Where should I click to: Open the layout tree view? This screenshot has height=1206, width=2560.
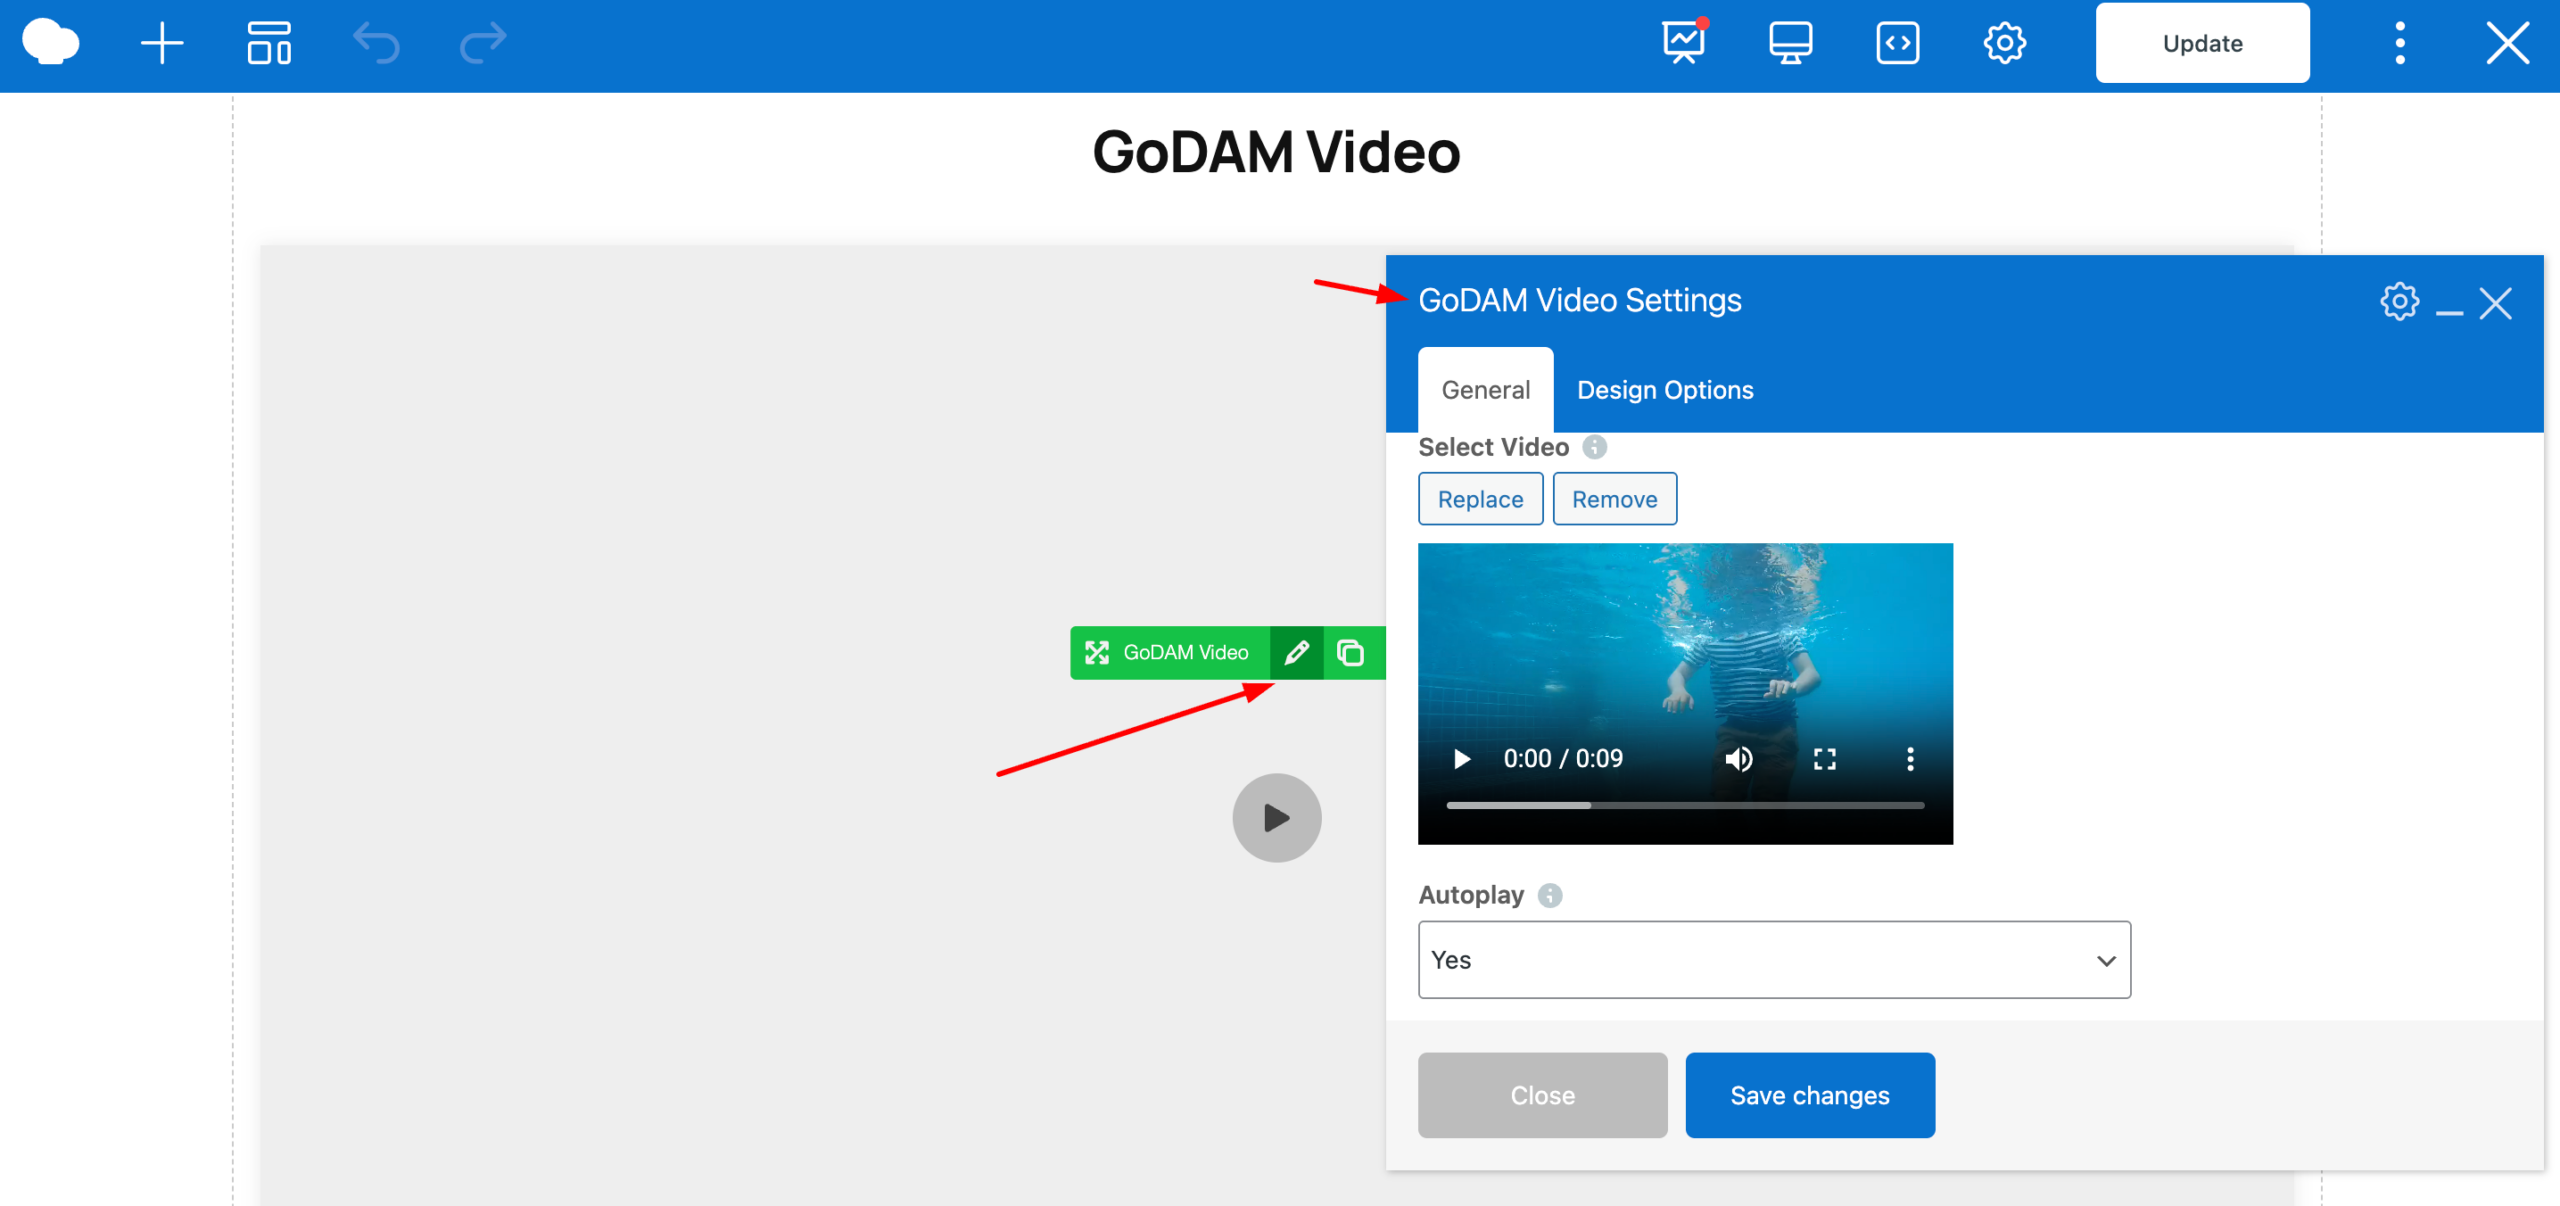268,43
